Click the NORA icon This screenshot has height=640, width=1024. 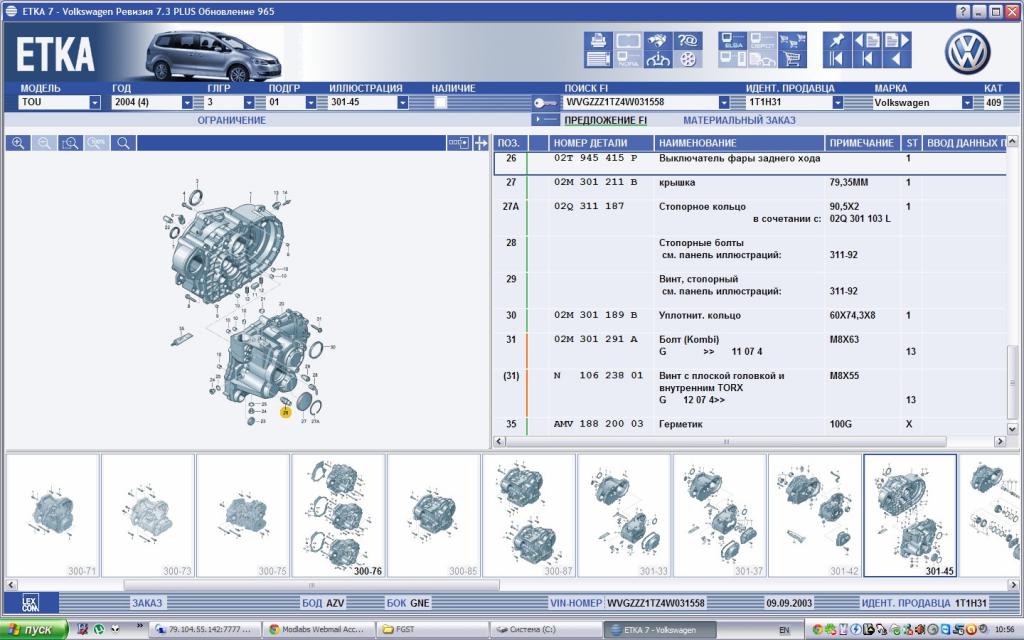[x=628, y=59]
